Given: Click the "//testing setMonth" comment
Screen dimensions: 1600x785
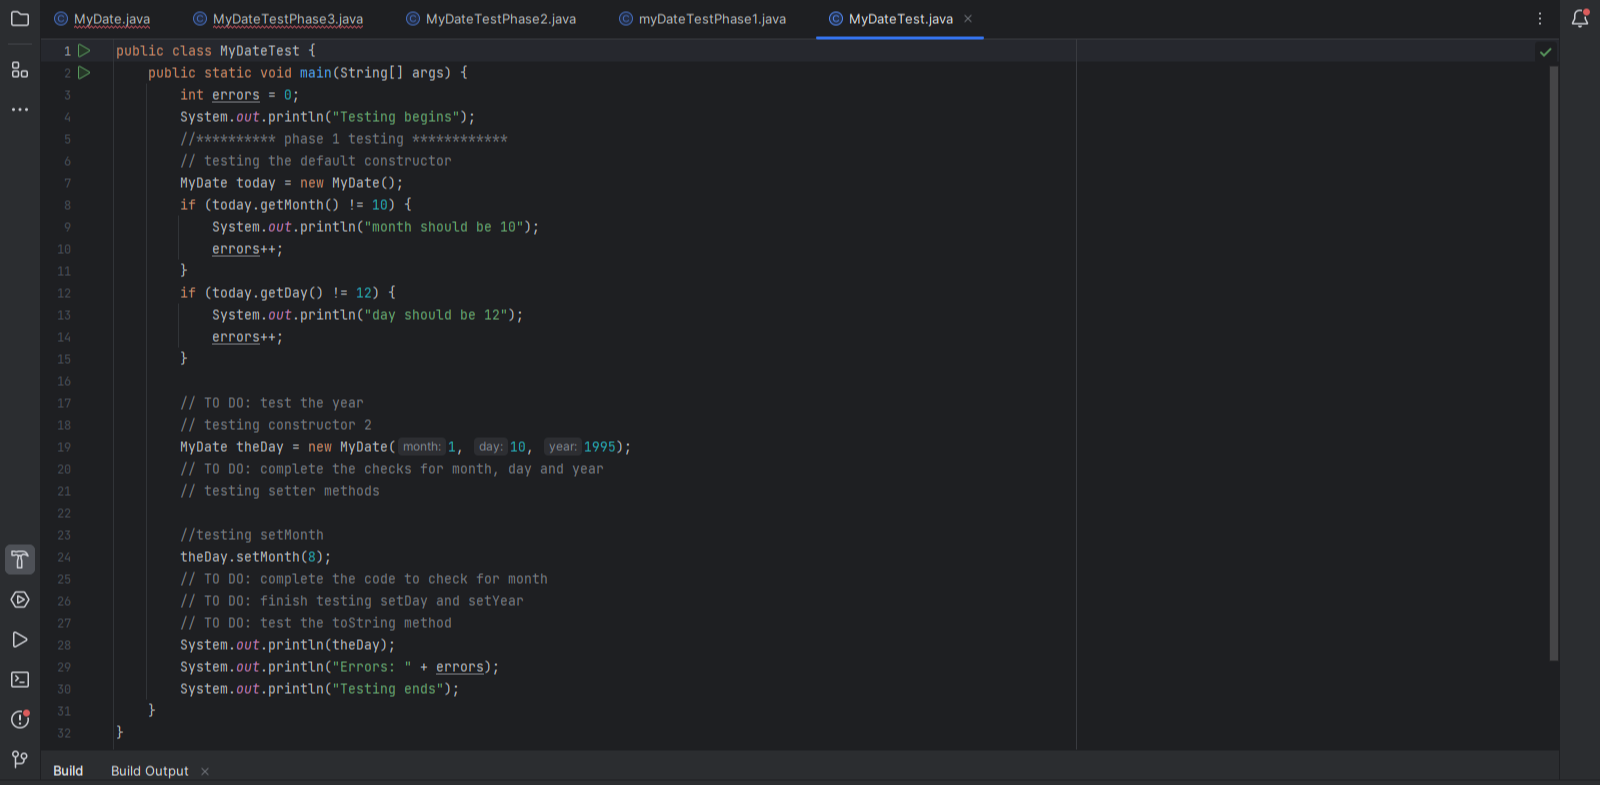Looking at the screenshot, I should (x=251, y=535).
